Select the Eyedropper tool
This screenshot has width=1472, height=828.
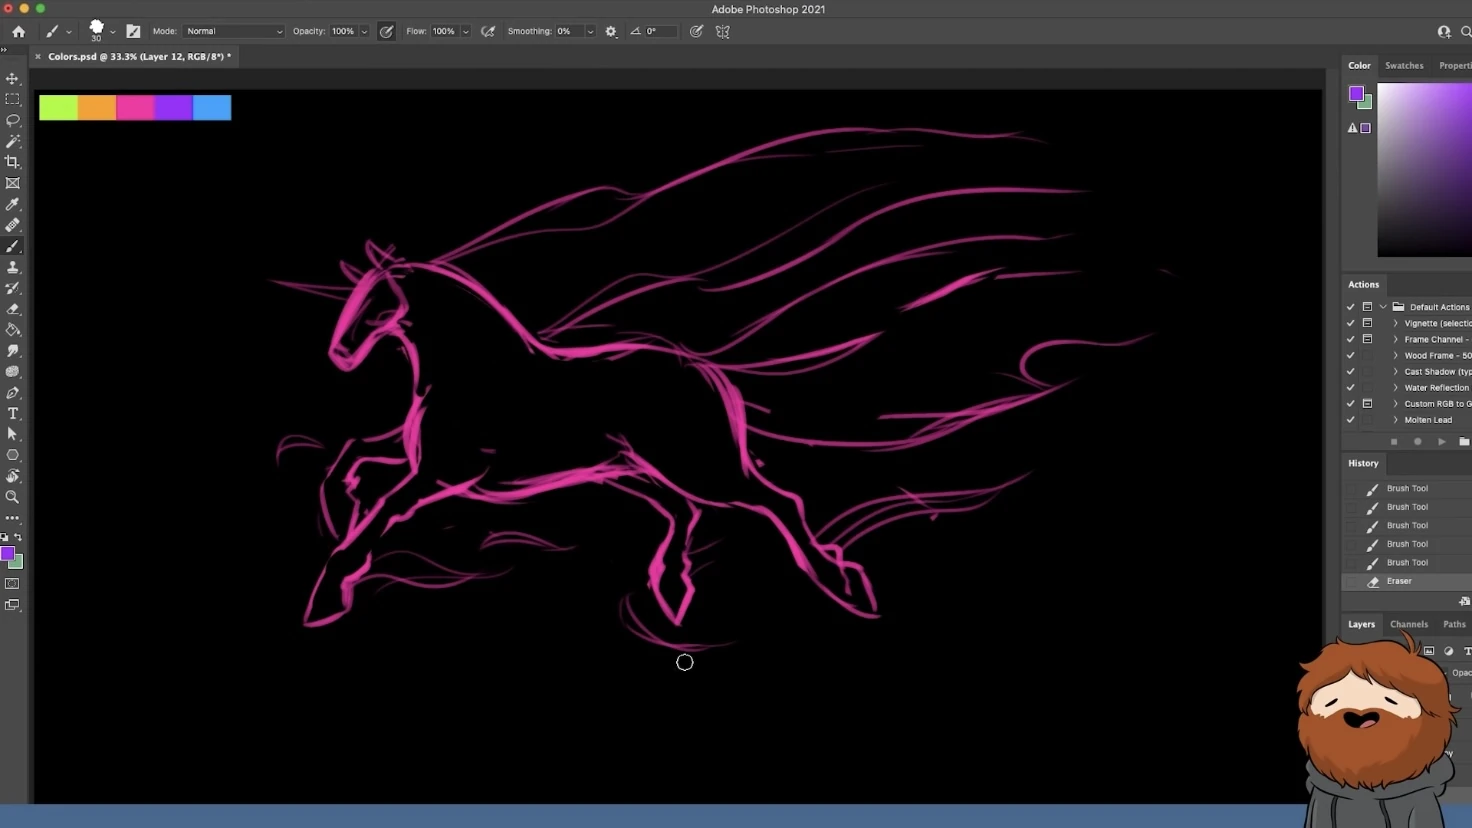[x=13, y=204]
